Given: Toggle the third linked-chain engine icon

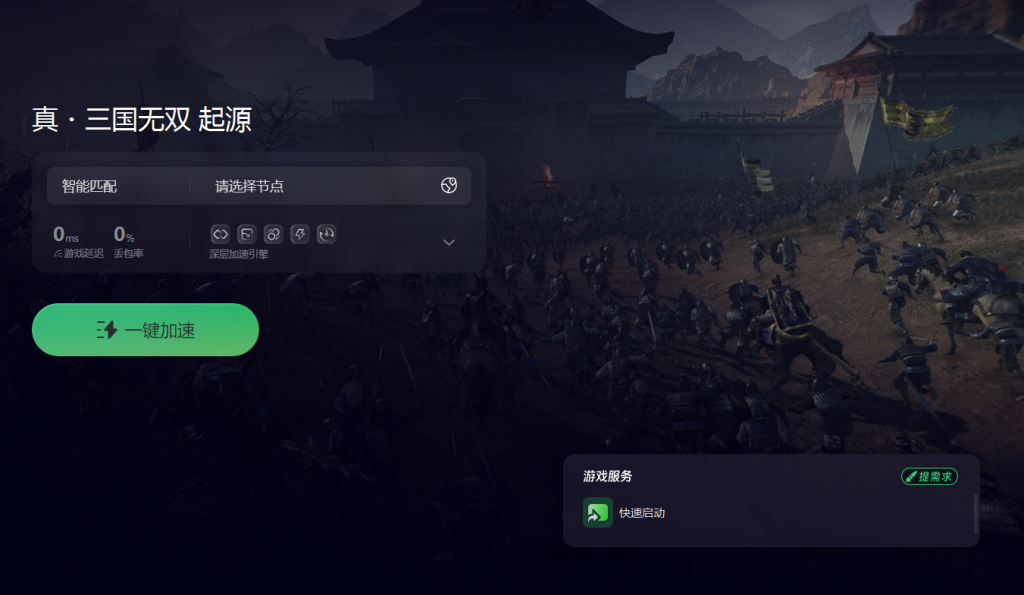Looking at the screenshot, I should click(x=273, y=234).
